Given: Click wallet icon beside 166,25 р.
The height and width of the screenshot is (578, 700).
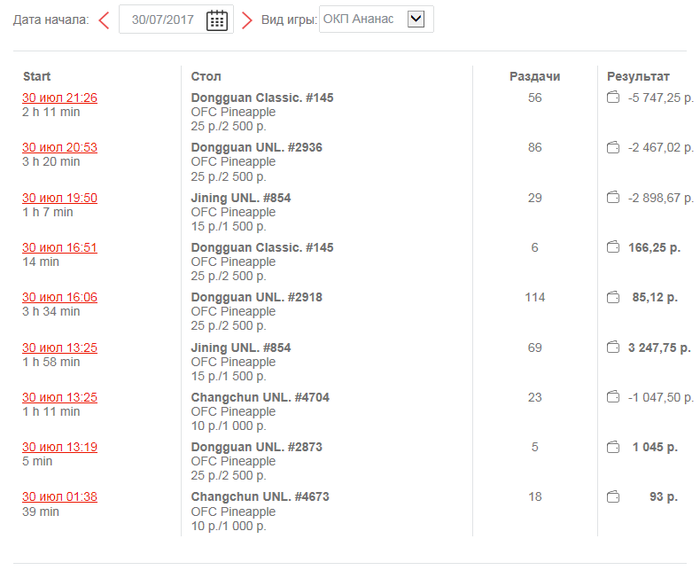Looking at the screenshot, I should tap(613, 247).
